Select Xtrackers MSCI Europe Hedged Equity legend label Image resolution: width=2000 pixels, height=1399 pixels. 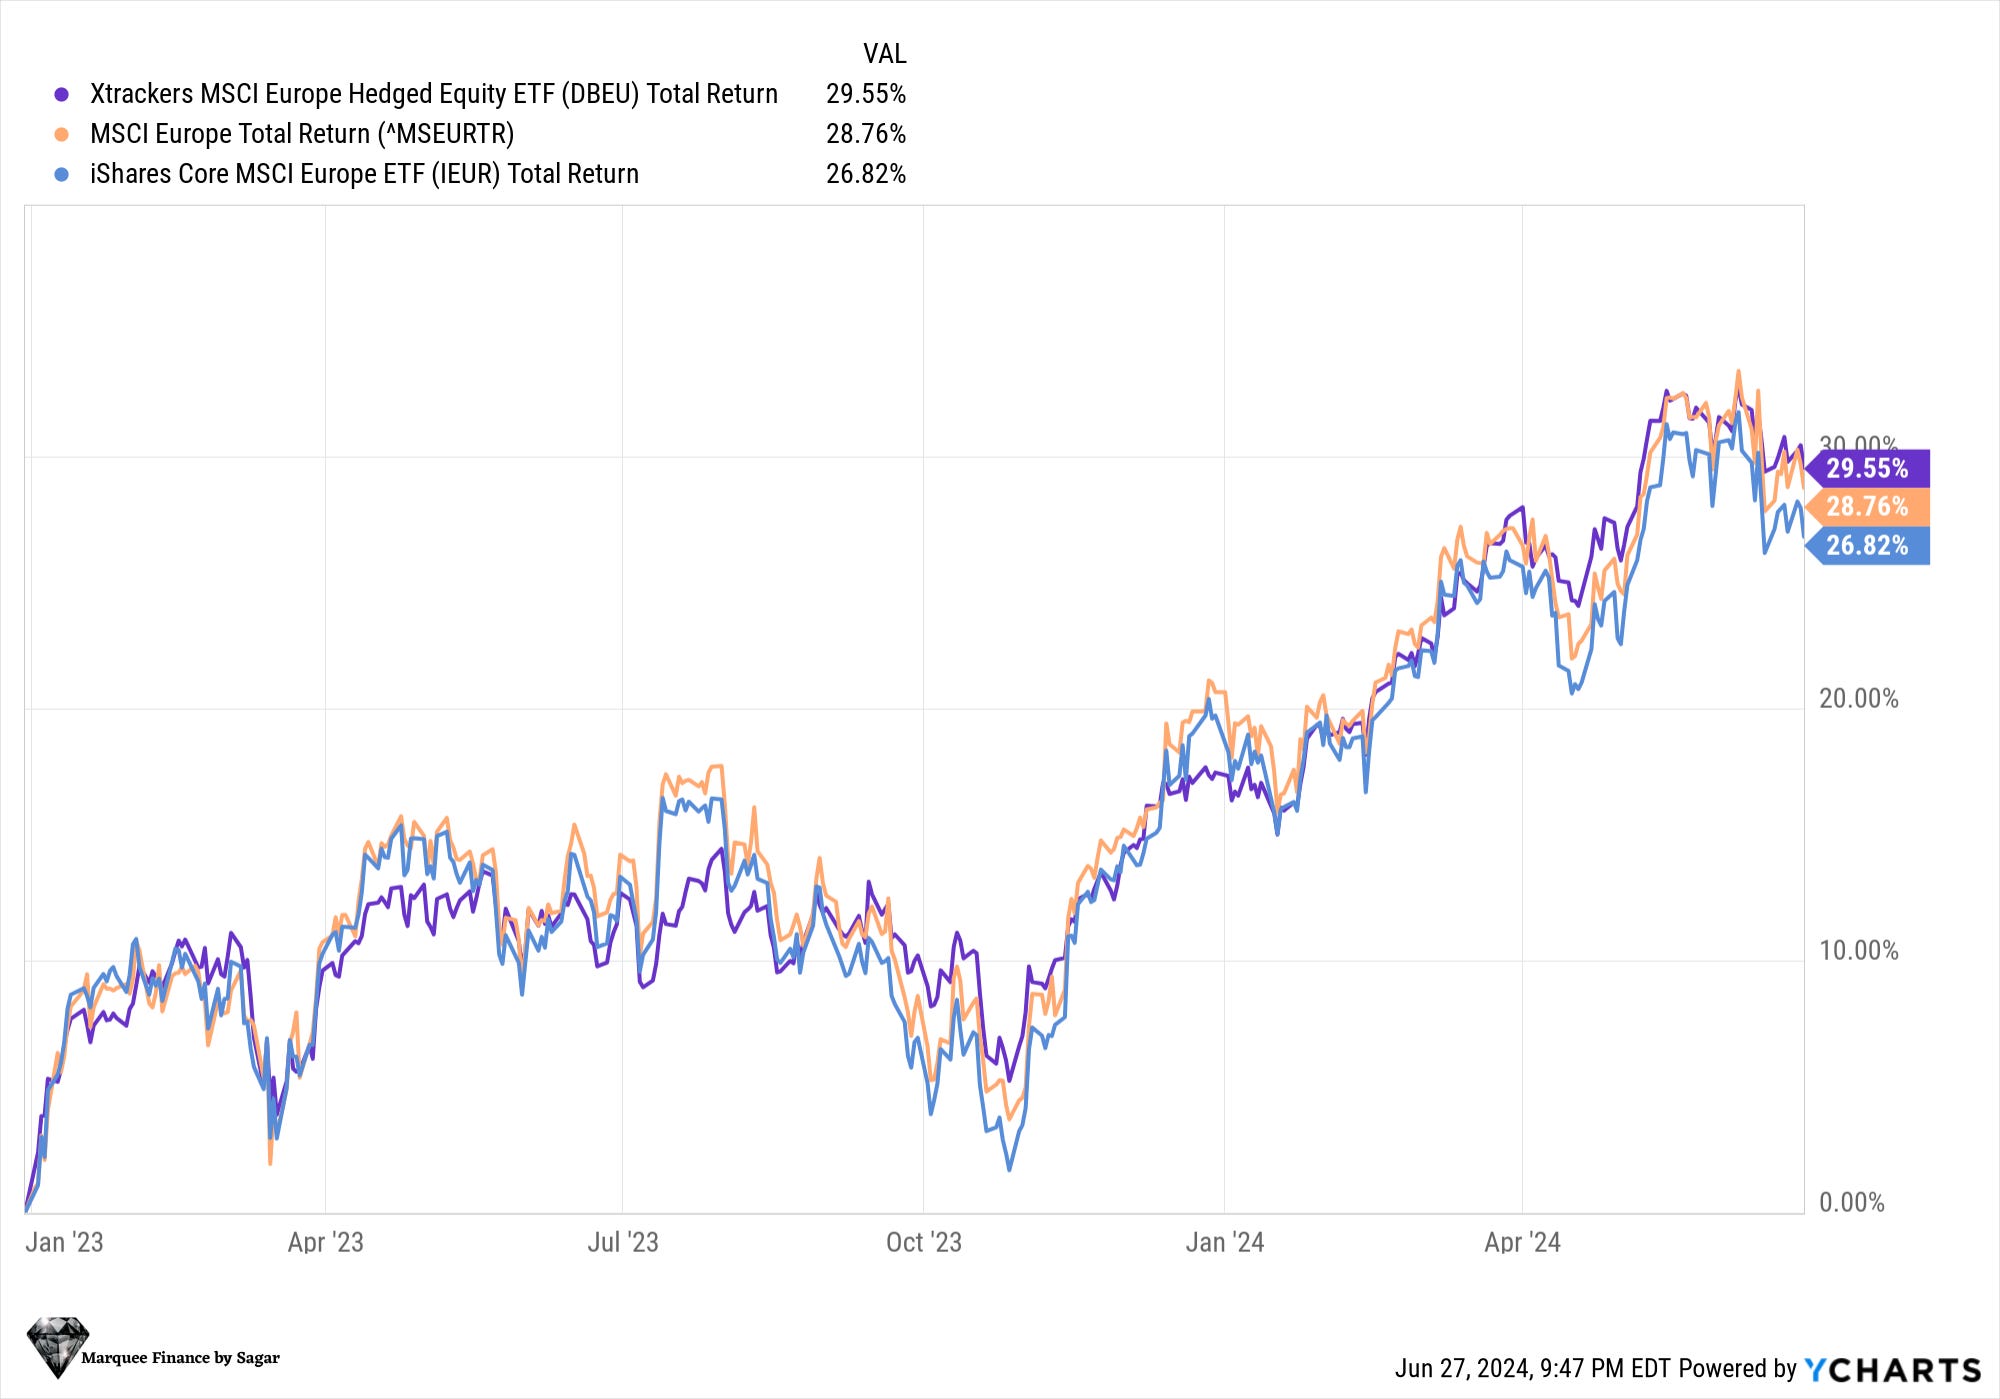pos(433,94)
